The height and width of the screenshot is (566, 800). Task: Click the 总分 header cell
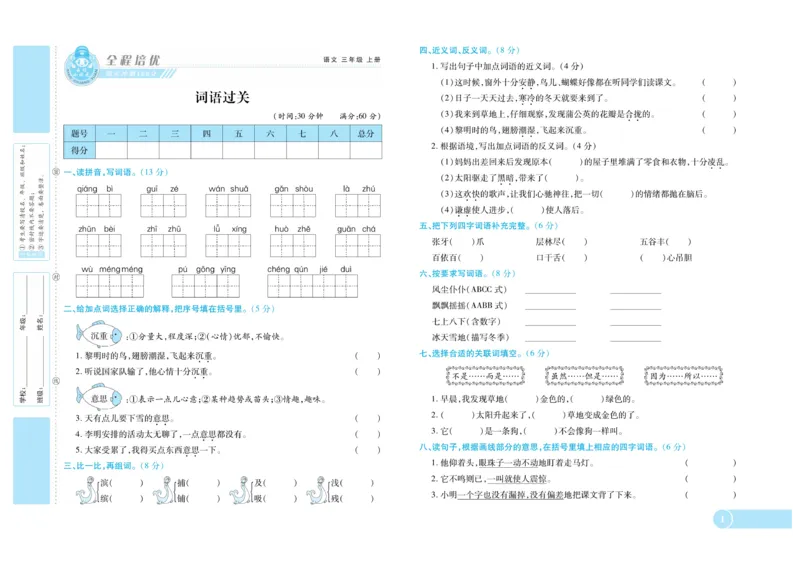(x=366, y=133)
